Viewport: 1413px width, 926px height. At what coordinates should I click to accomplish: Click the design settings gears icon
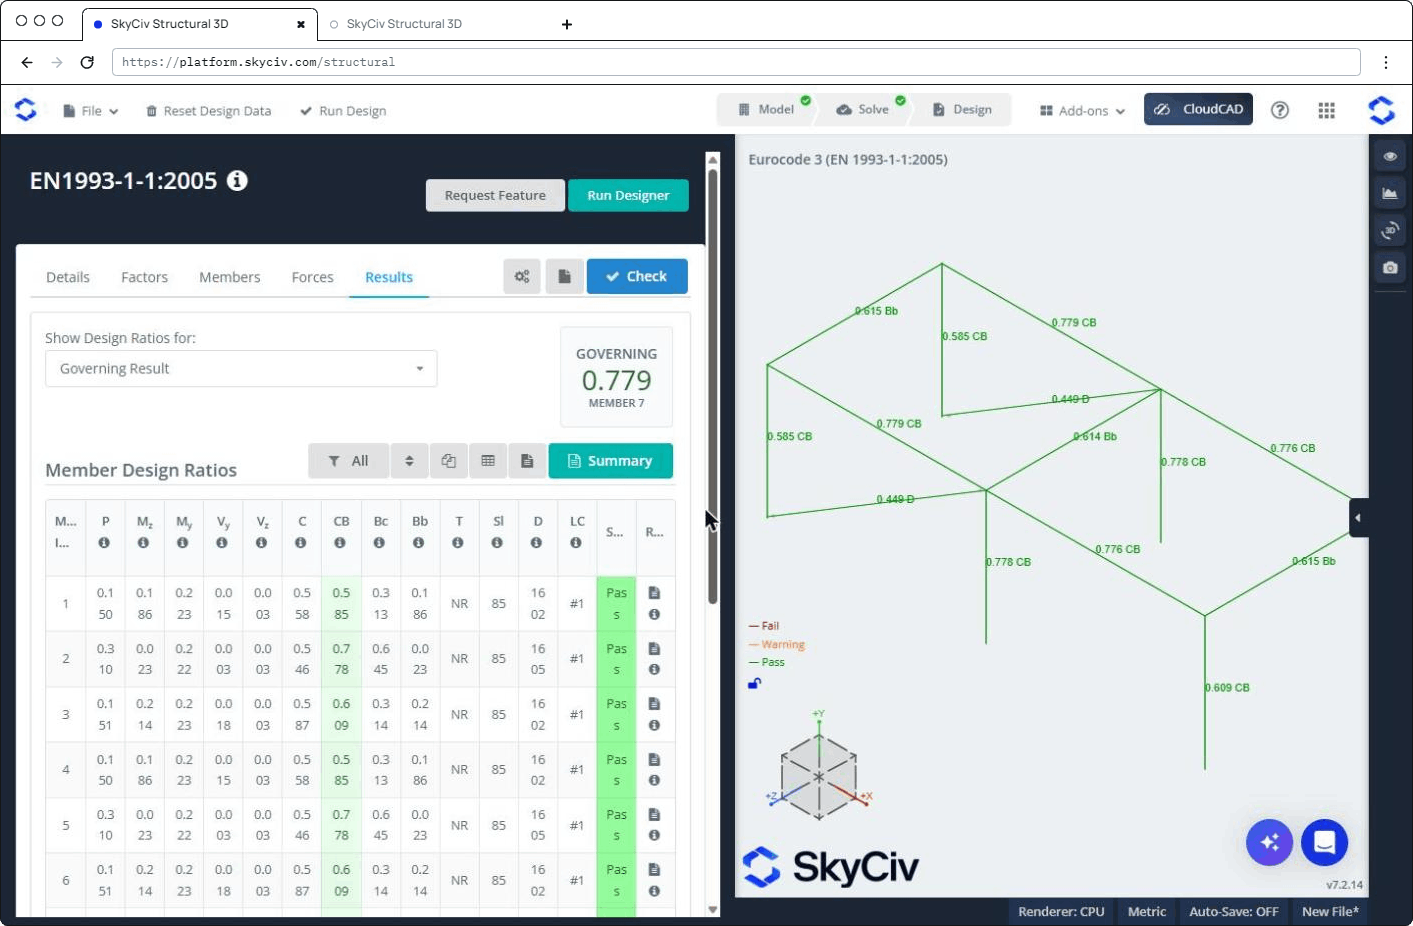pyautogui.click(x=522, y=276)
